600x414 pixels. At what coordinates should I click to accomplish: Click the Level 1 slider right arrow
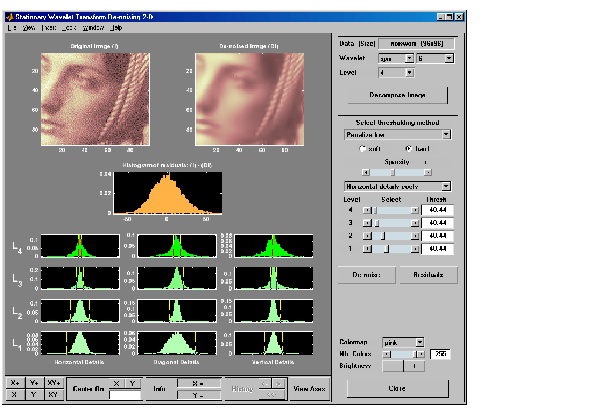coord(415,249)
